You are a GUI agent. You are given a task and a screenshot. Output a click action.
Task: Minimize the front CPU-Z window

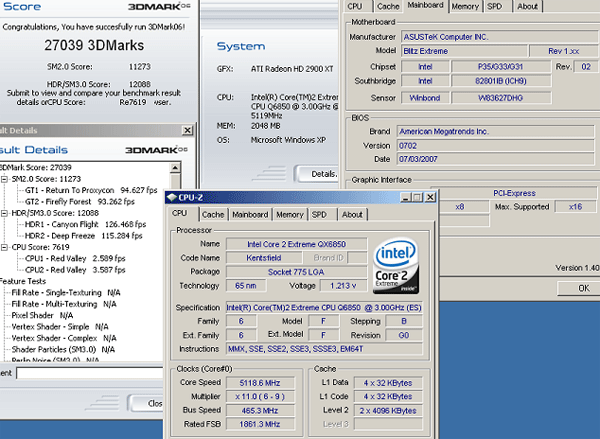(406, 197)
